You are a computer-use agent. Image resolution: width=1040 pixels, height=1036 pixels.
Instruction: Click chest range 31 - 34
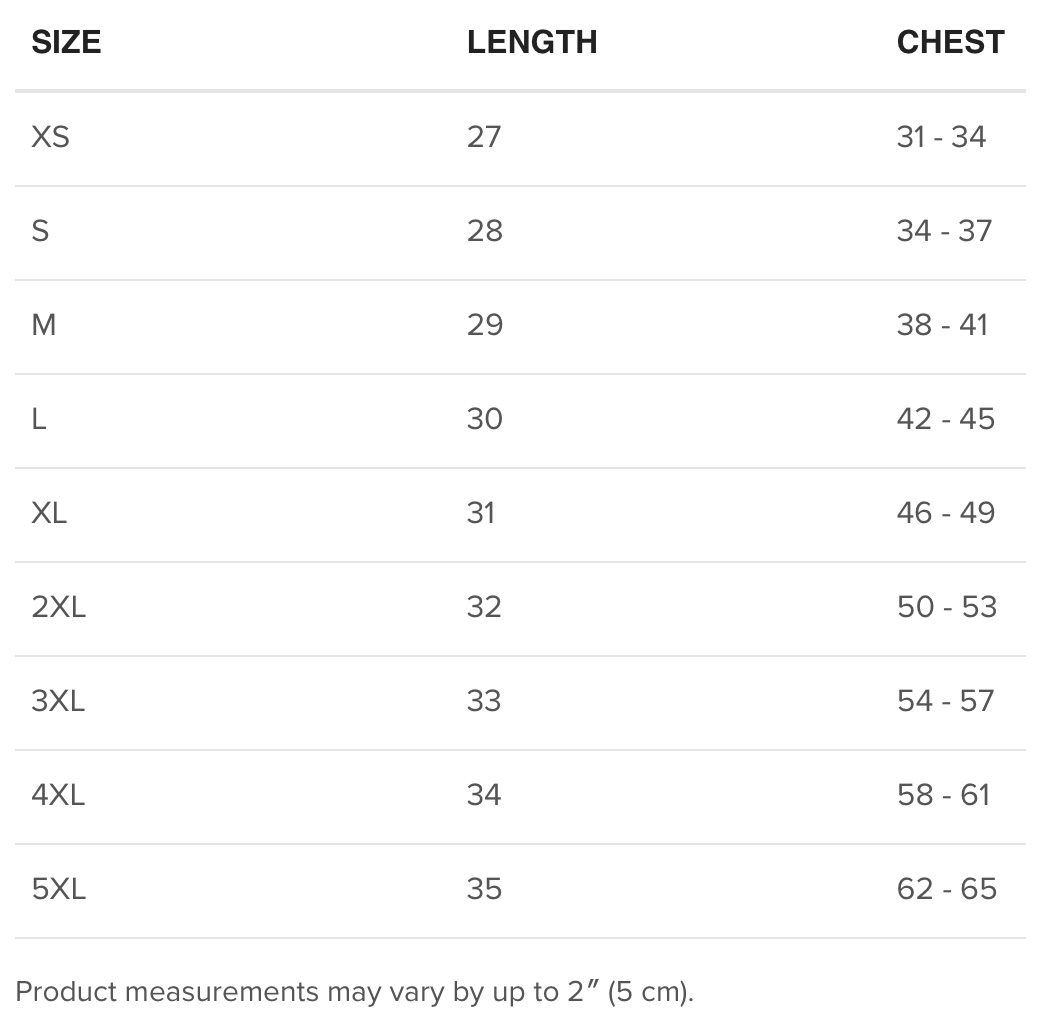pos(942,137)
